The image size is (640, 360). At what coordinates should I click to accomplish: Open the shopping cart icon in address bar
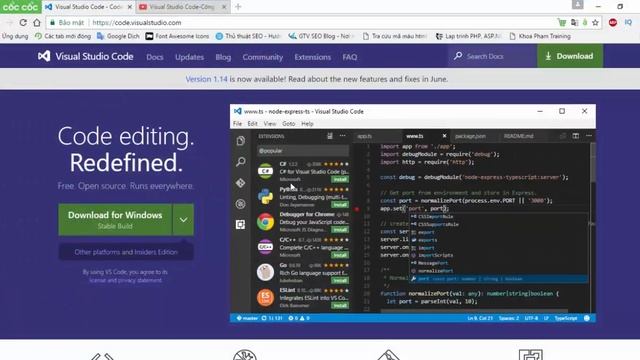point(562,23)
